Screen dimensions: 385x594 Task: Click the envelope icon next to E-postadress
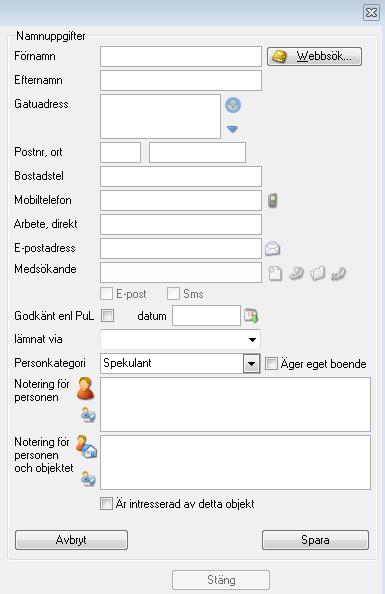(272, 249)
